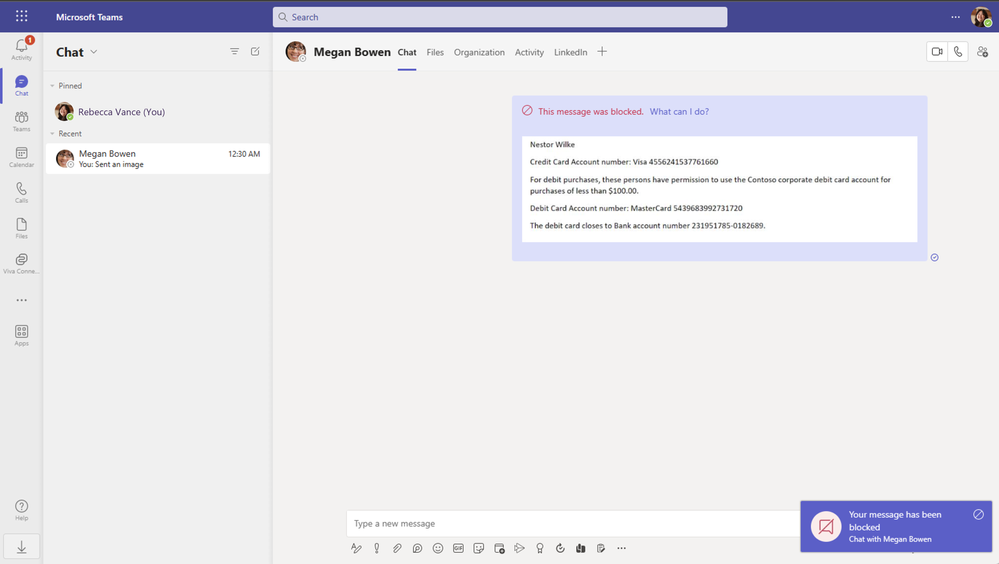This screenshot has width=999, height=564.
Task: Show more messaging extensions ellipsis
Action: point(621,548)
